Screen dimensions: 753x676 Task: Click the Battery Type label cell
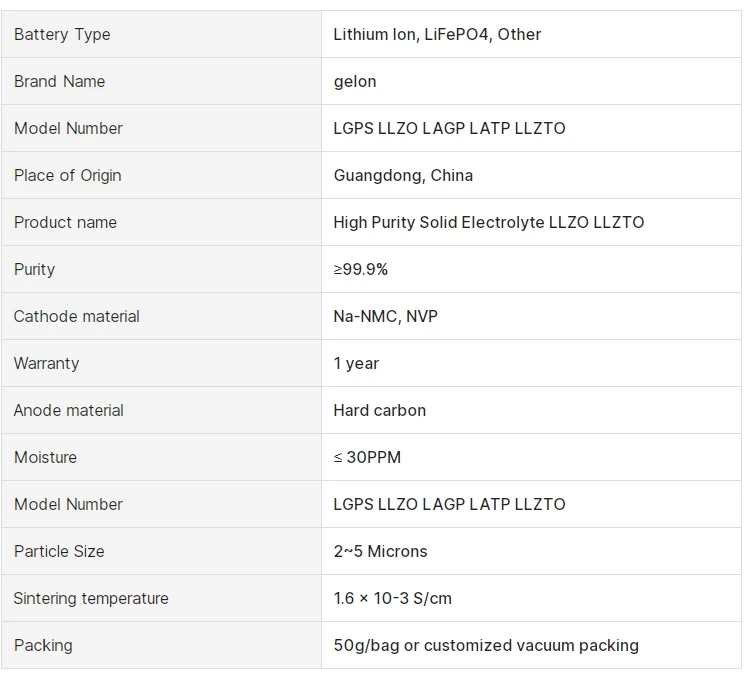point(62,34)
